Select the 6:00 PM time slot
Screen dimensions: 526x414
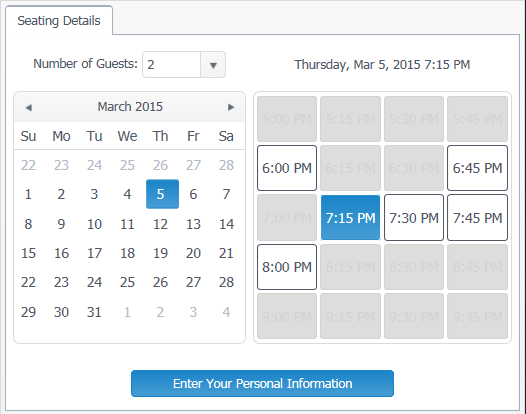pos(287,168)
